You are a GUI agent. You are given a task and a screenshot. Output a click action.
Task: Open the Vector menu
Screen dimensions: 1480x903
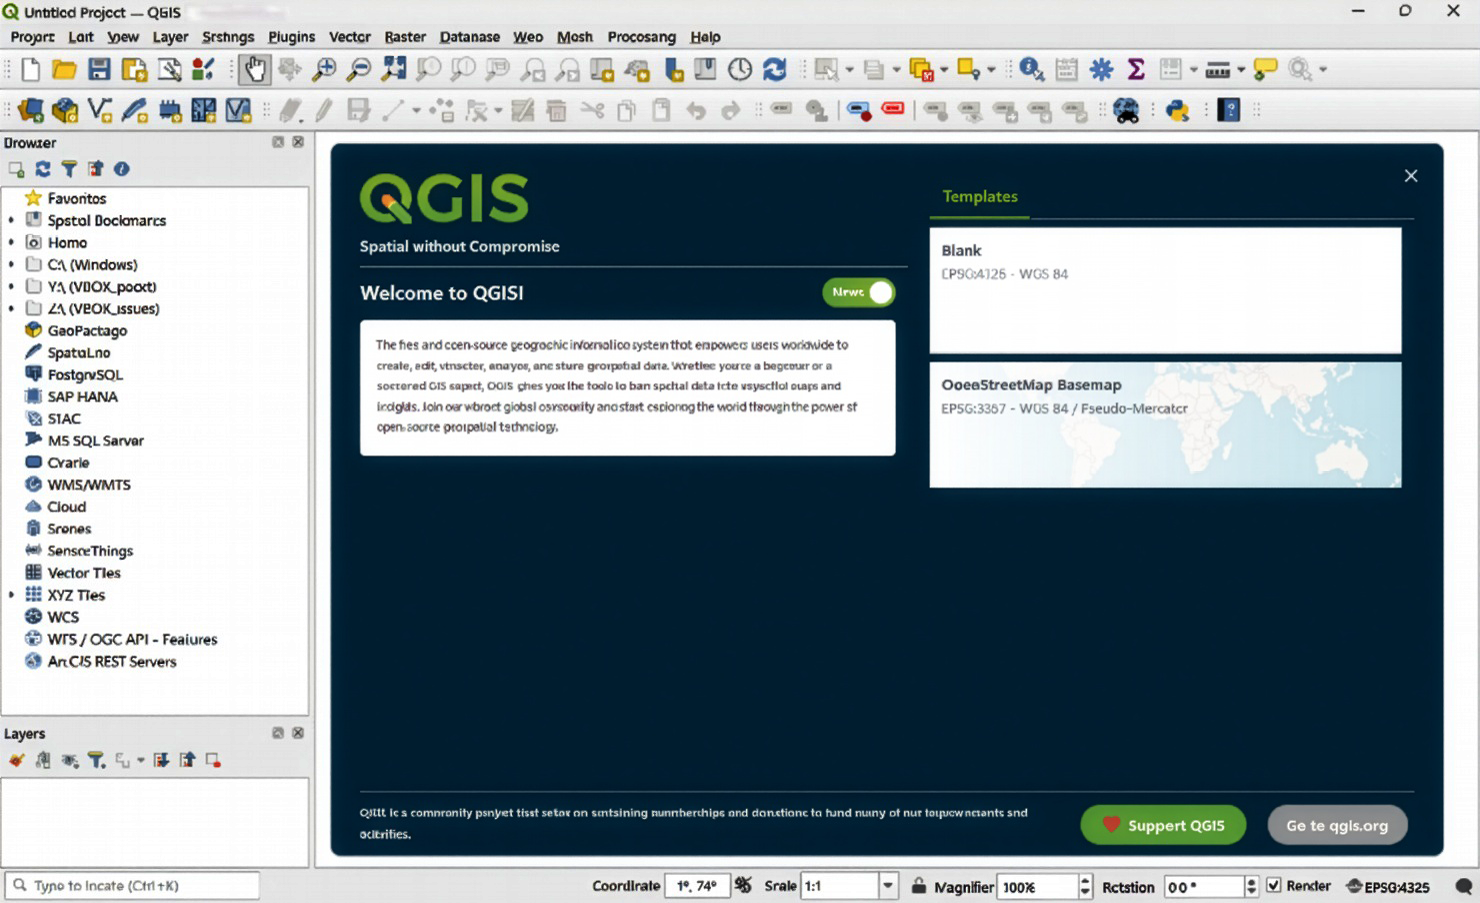(350, 37)
